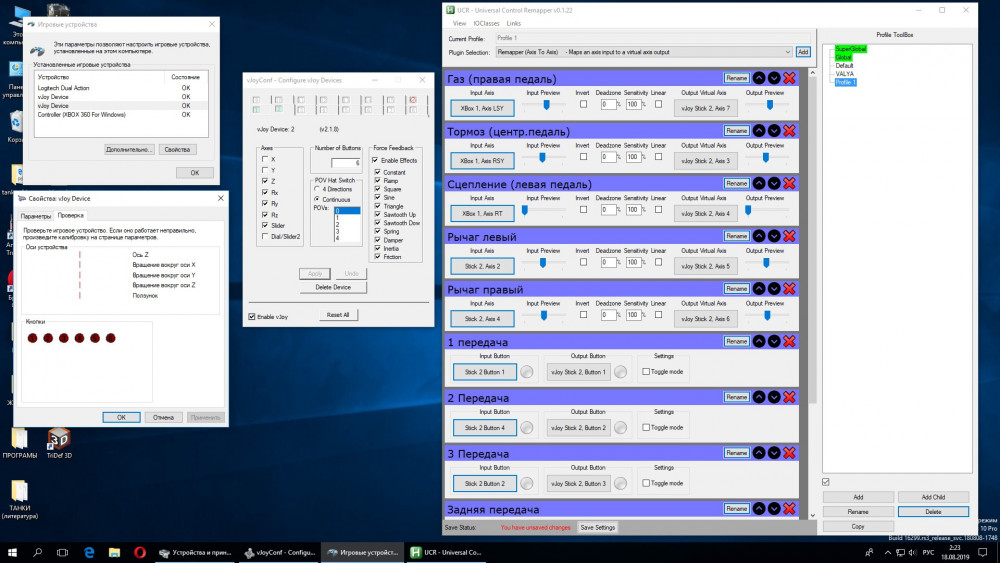The height and width of the screenshot is (563, 1000).
Task: Toggle the Enable vJoy checkbox
Action: (x=253, y=317)
